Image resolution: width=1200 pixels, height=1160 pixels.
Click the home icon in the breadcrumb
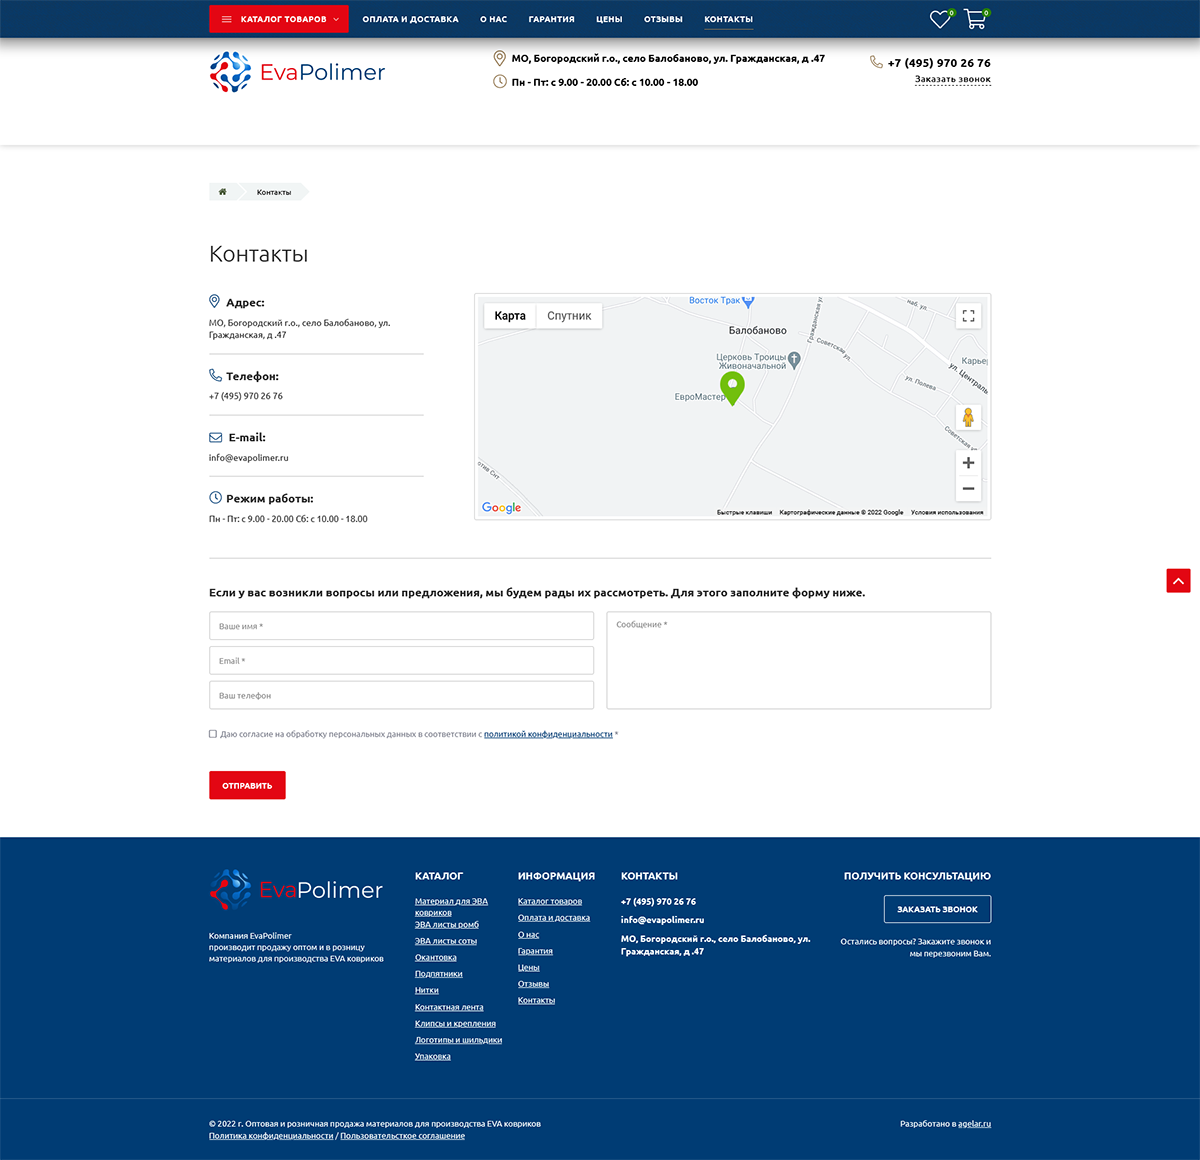click(x=222, y=192)
